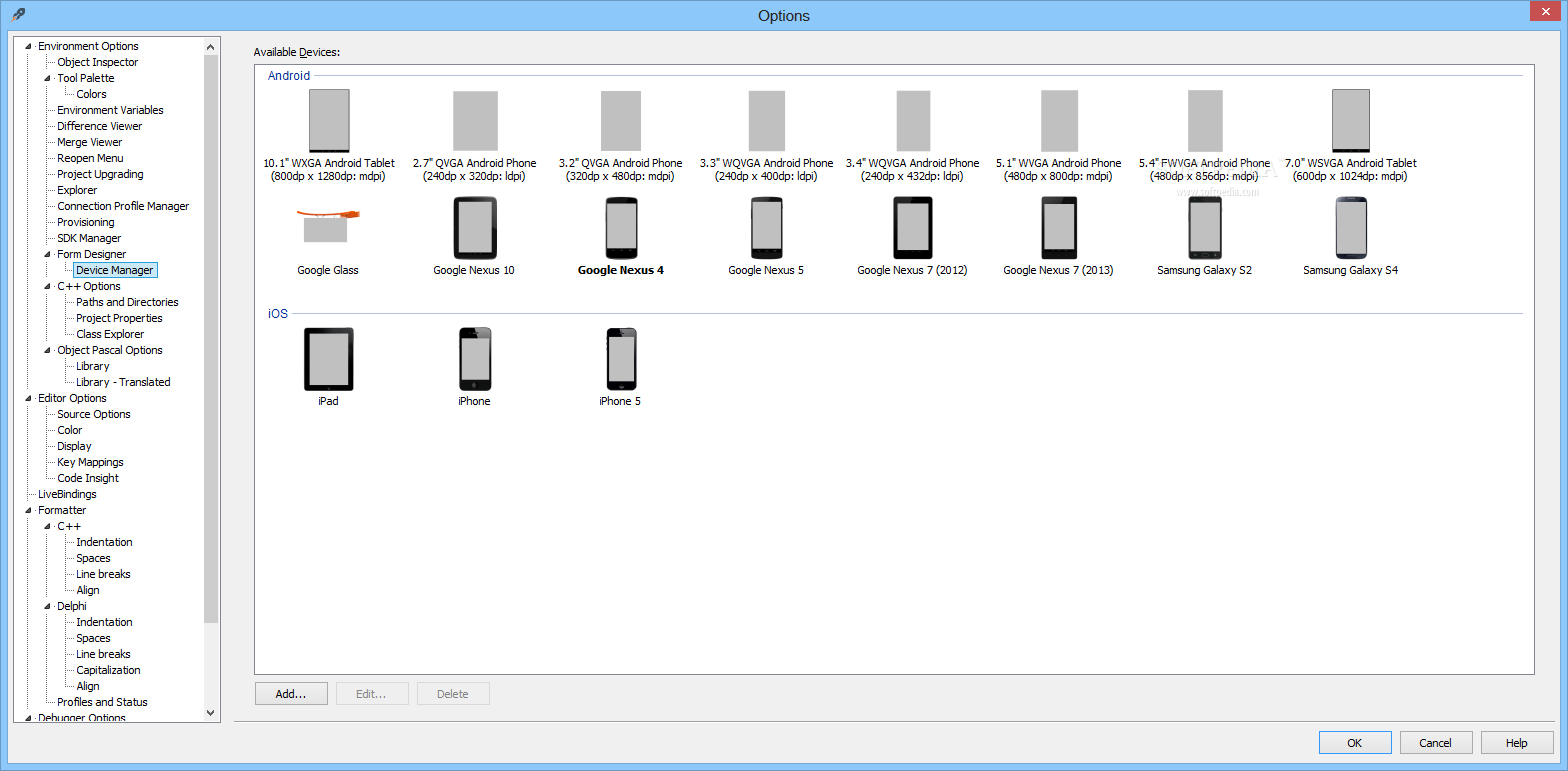Open the Reopen Menu page

[90, 158]
